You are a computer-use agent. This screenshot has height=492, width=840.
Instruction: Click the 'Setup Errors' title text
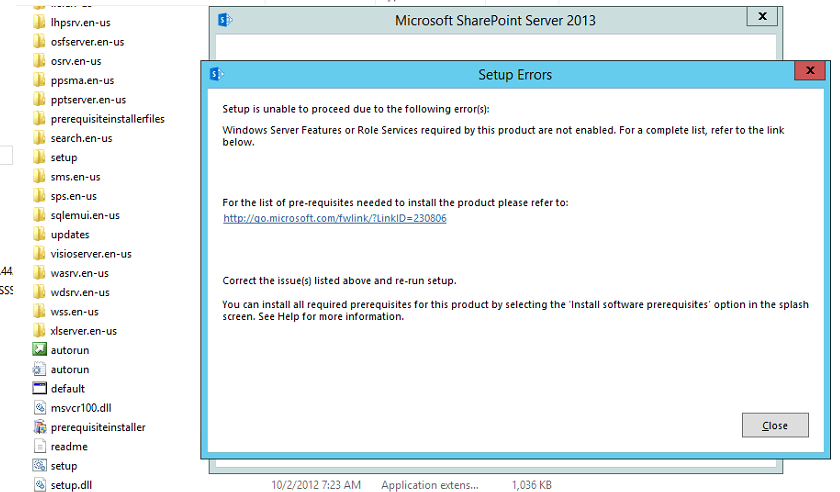pyautogui.click(x=515, y=74)
